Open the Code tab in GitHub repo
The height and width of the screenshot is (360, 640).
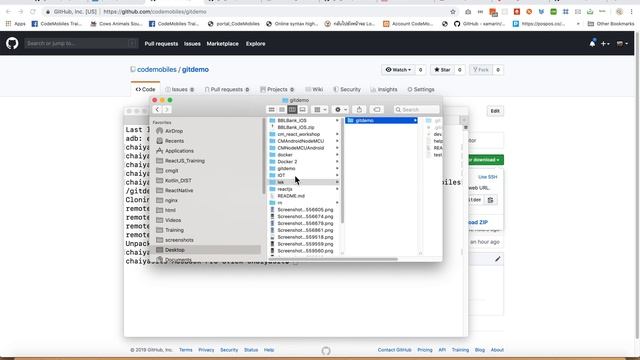point(146,89)
